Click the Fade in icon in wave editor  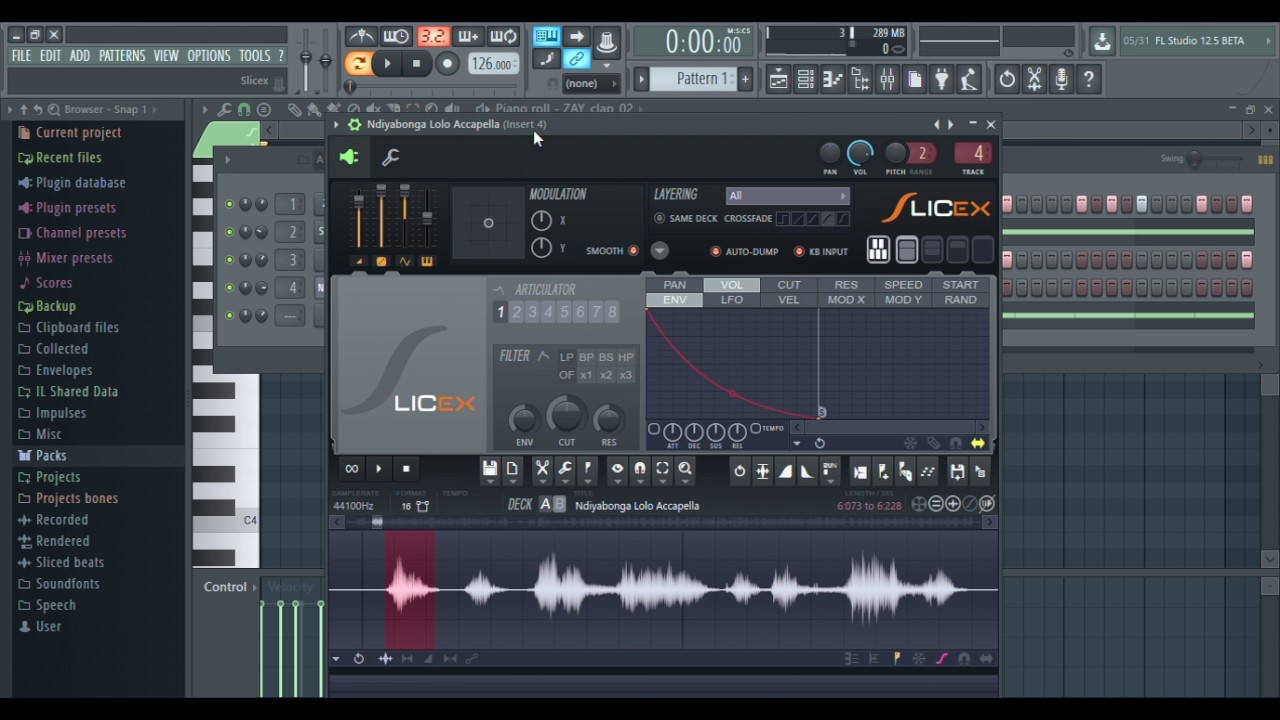tap(785, 471)
